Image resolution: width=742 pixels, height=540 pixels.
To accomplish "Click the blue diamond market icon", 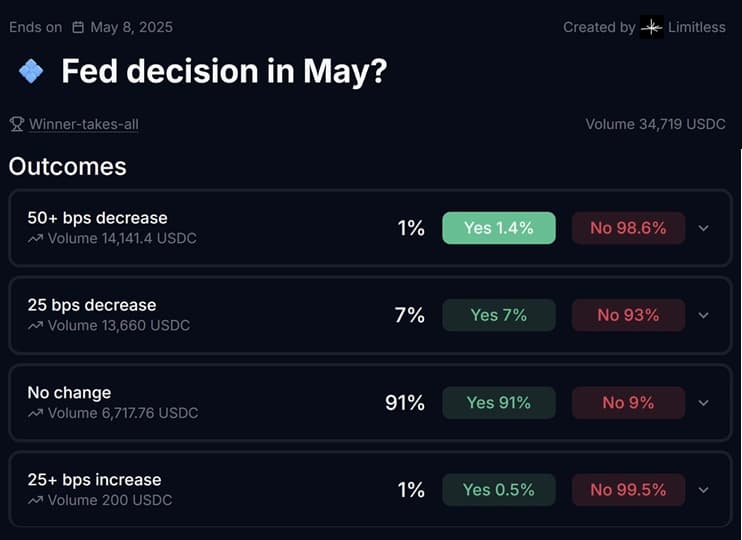I will pyautogui.click(x=31, y=71).
